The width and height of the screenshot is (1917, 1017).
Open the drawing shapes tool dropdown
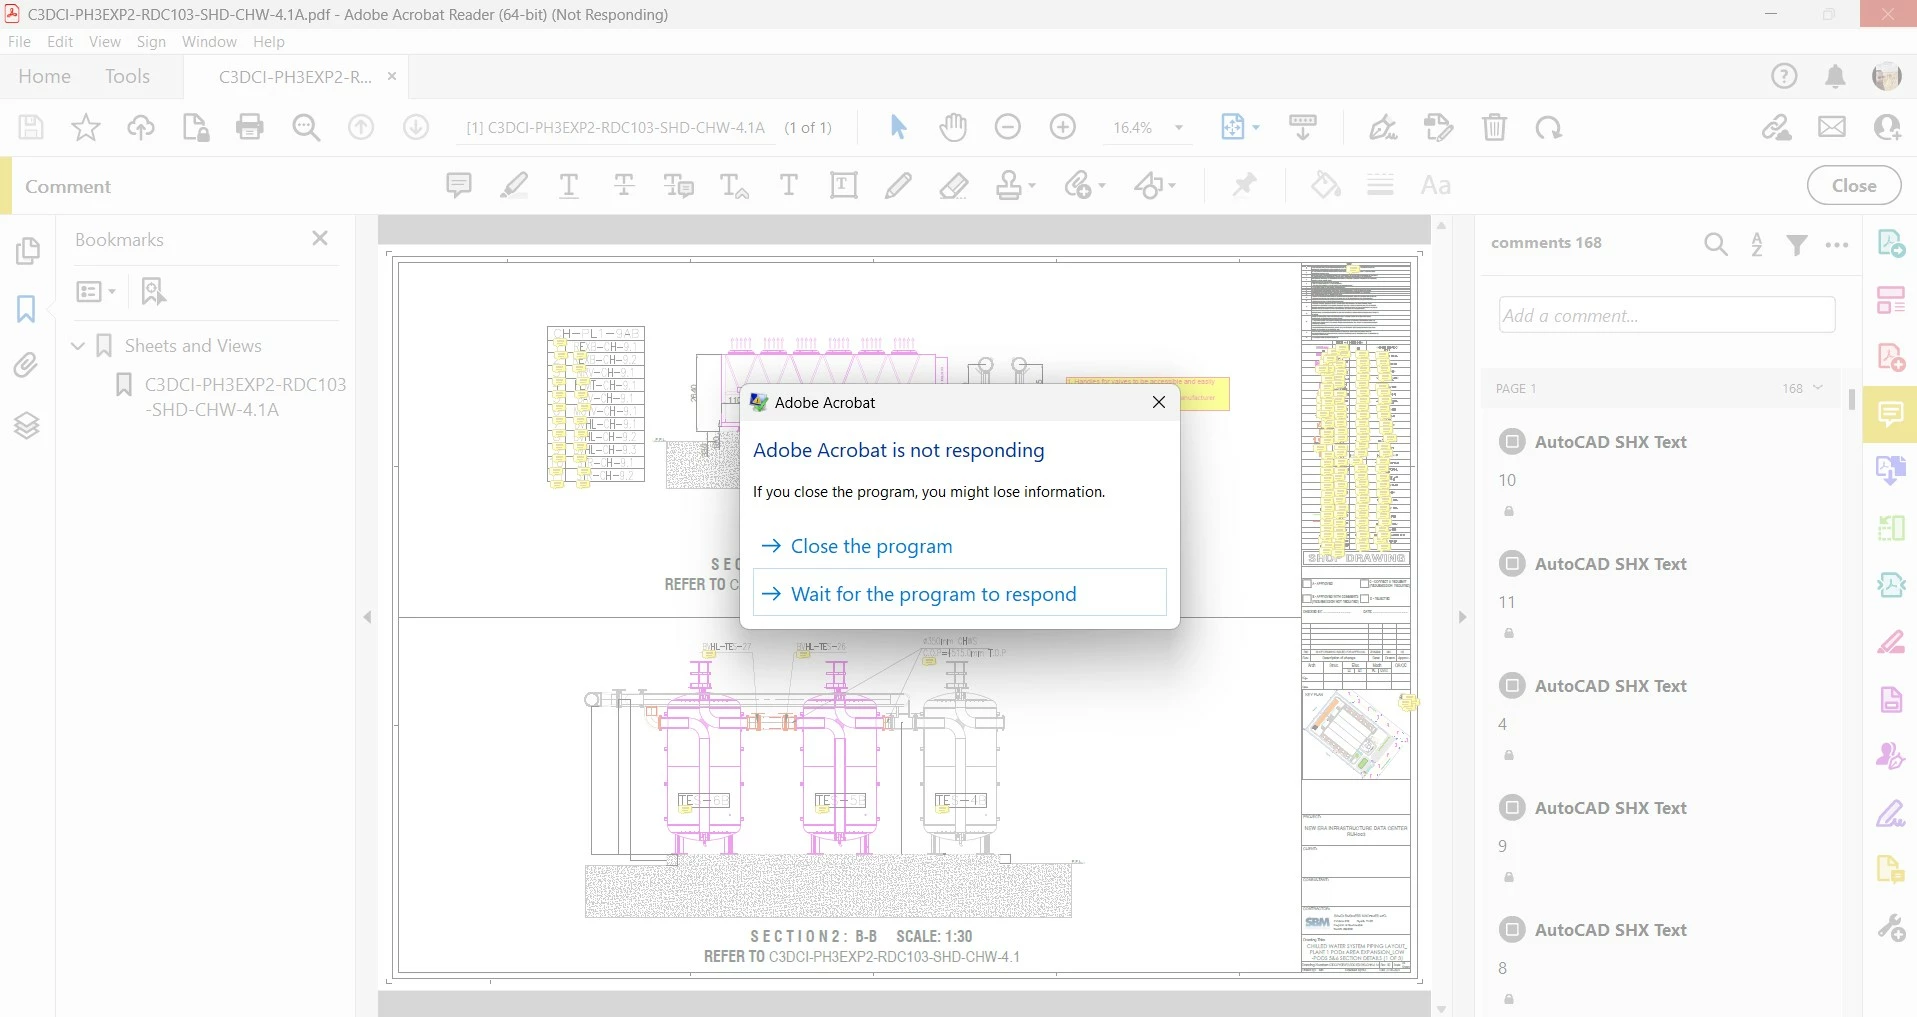[1172, 185]
